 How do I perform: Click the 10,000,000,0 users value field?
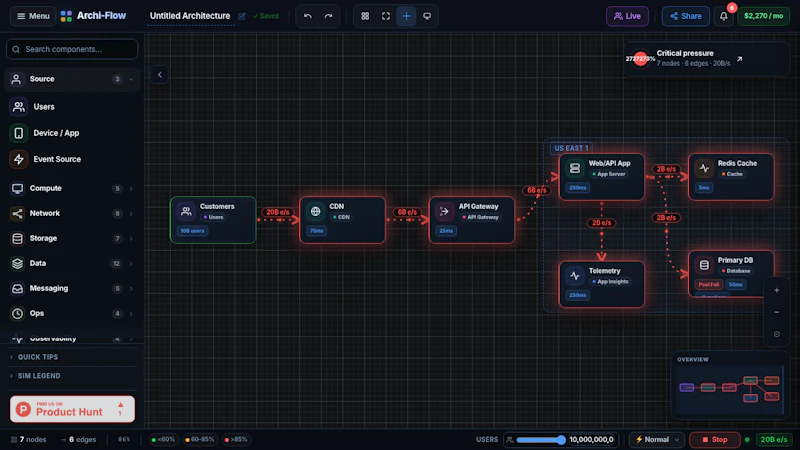(591, 439)
